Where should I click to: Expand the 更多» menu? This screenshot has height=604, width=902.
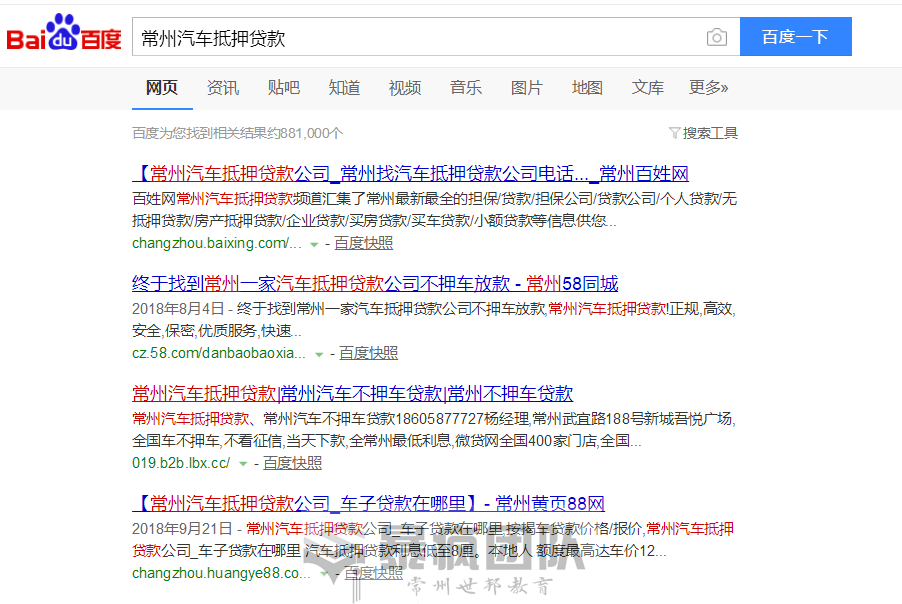(x=709, y=87)
